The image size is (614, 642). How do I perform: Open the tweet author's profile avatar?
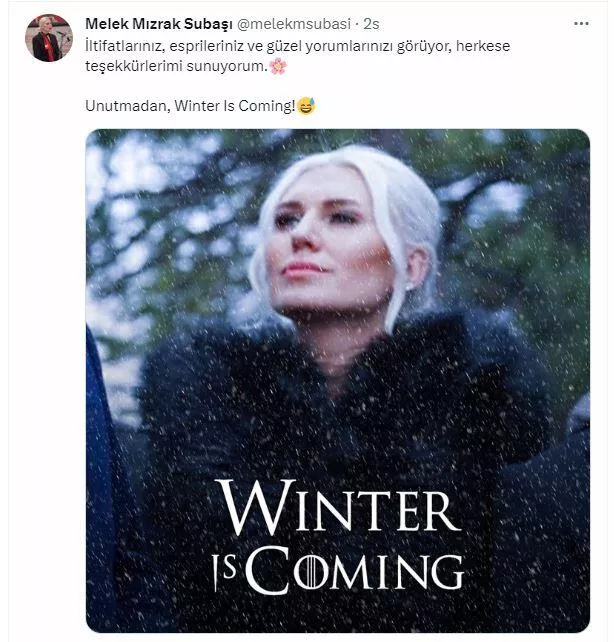pos(47,38)
